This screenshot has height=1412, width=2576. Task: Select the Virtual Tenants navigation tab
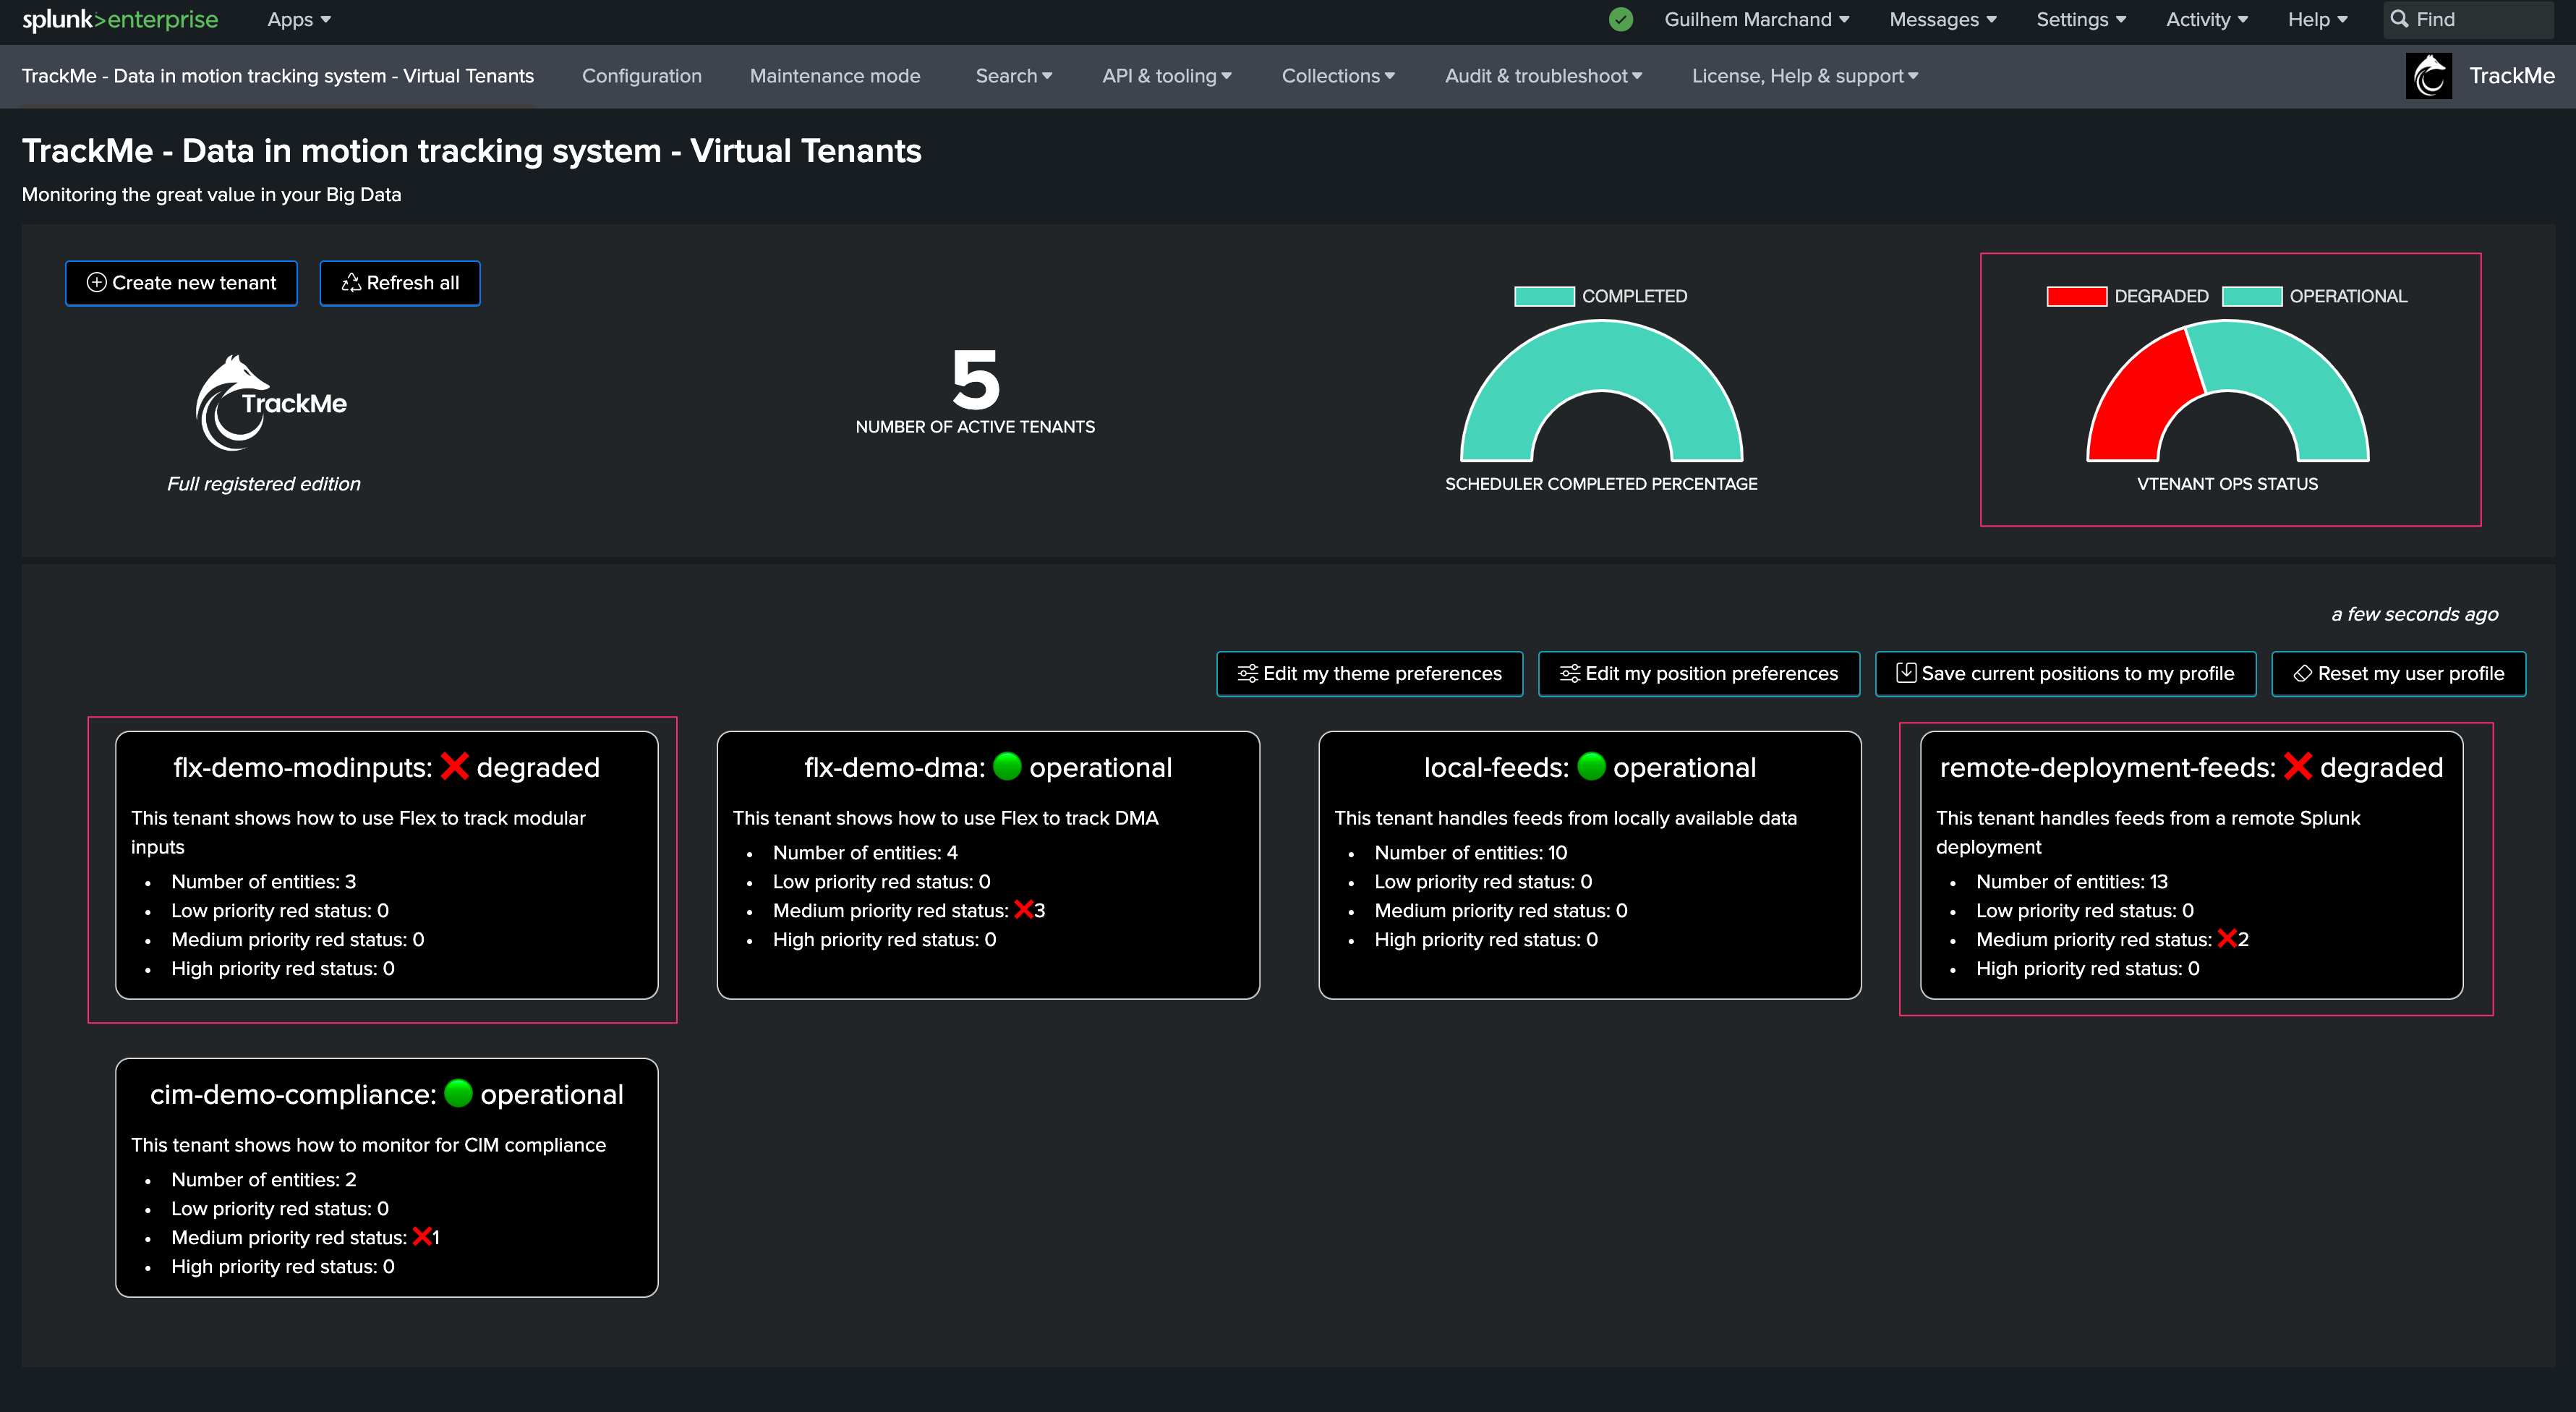pos(278,76)
